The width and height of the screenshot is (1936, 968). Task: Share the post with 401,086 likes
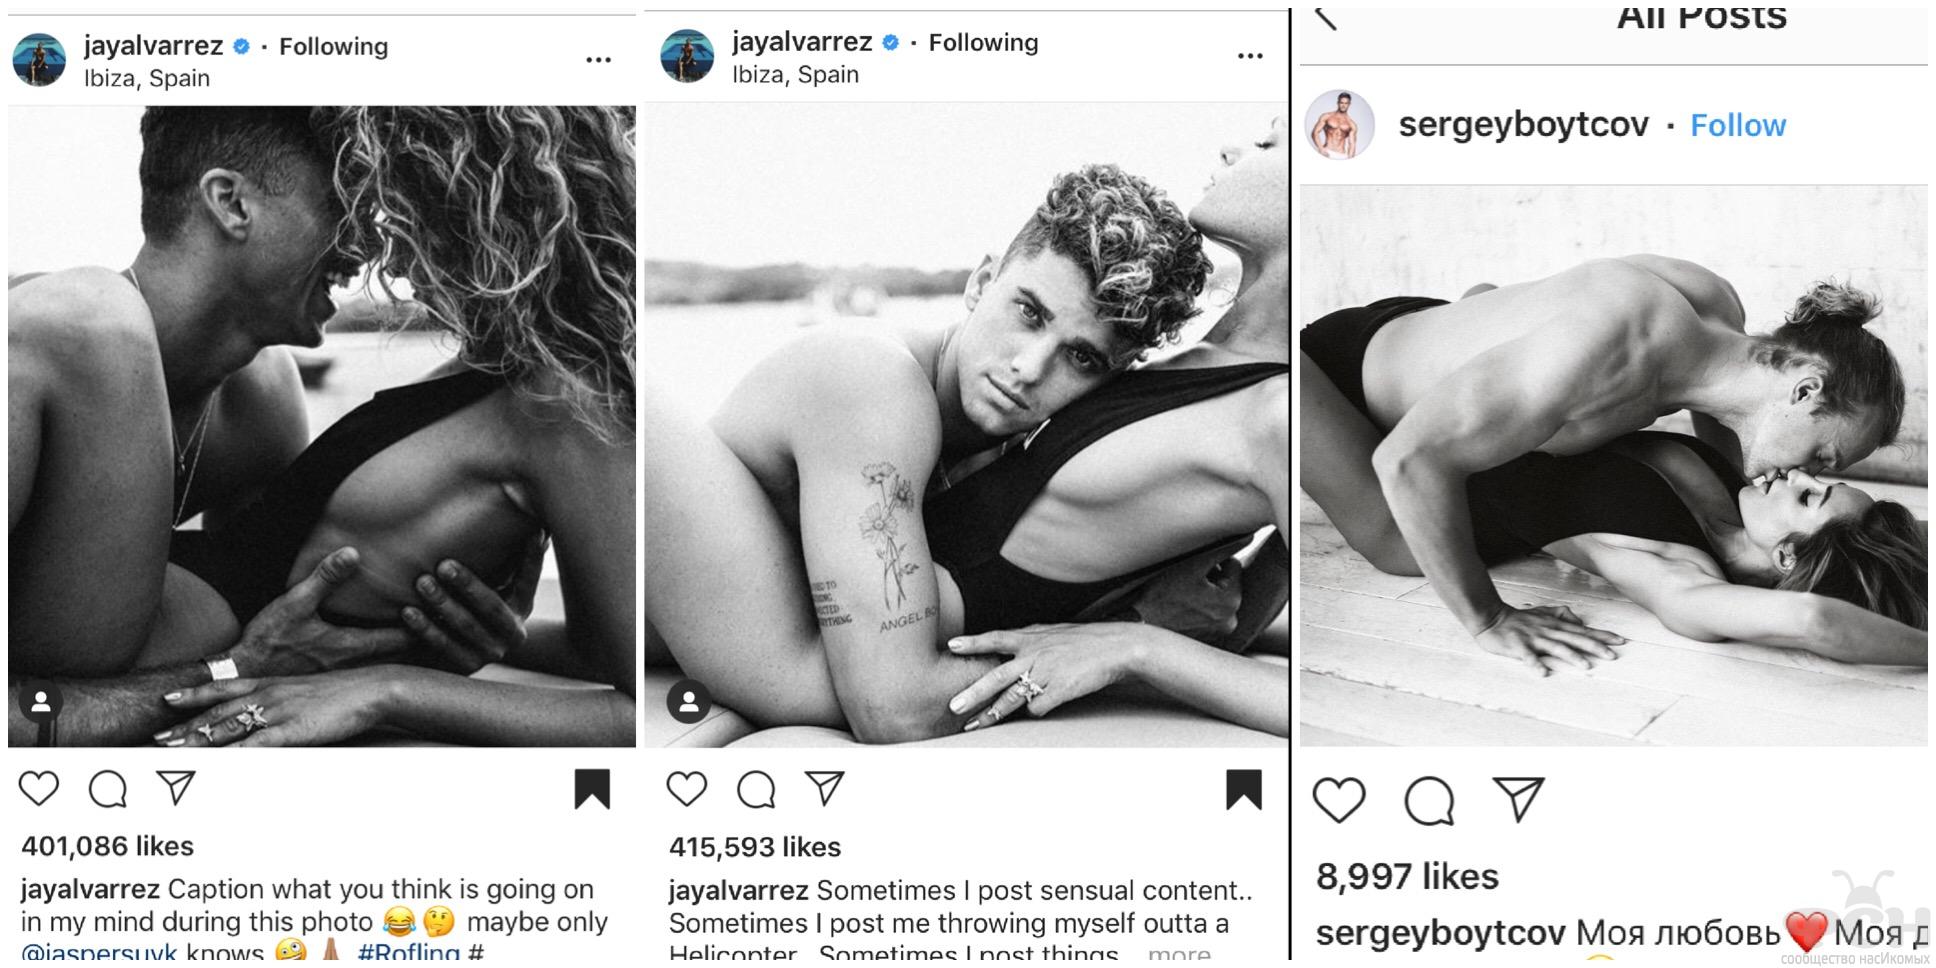coord(176,788)
